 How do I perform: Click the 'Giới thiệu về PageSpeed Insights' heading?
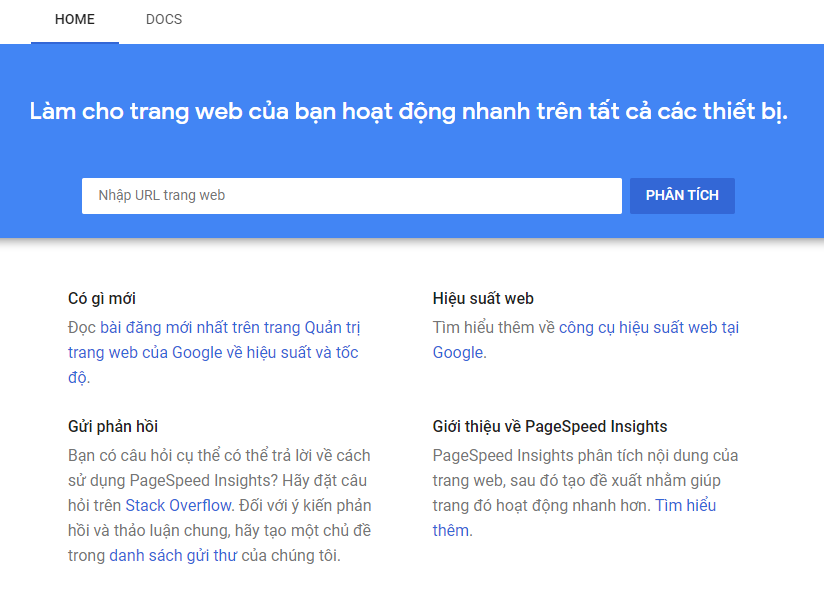[x=550, y=426]
